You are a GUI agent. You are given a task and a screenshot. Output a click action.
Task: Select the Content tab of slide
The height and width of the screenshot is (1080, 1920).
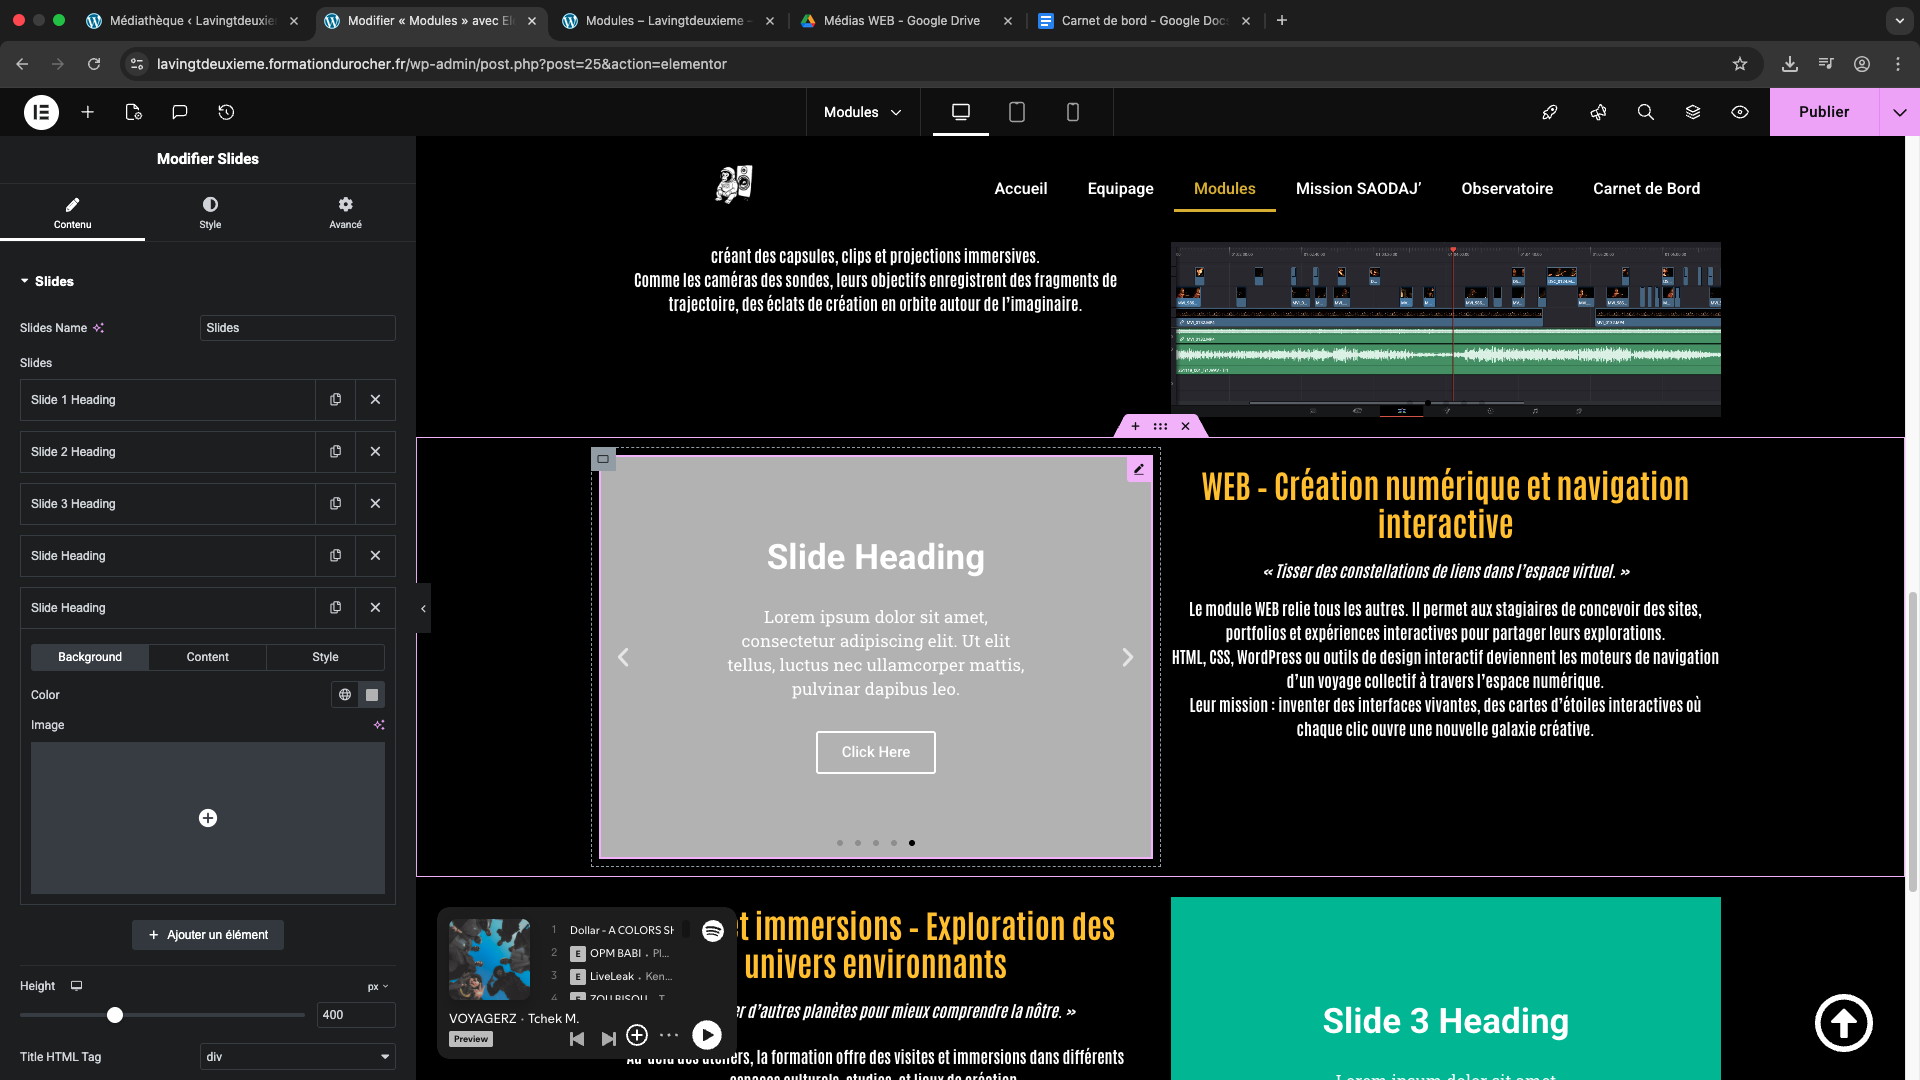click(207, 657)
